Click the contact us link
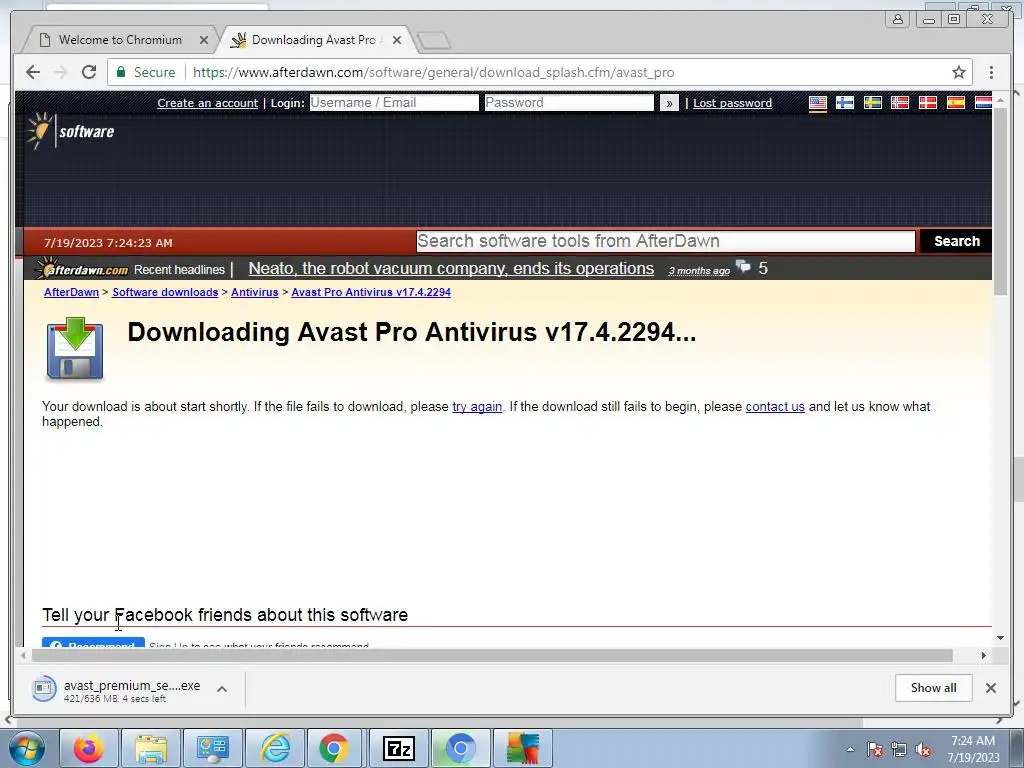The height and width of the screenshot is (768, 1024). click(x=775, y=406)
